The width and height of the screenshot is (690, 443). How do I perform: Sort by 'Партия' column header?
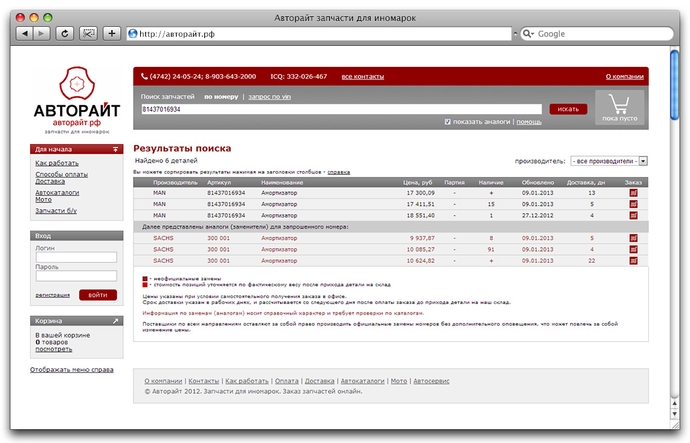click(x=455, y=182)
